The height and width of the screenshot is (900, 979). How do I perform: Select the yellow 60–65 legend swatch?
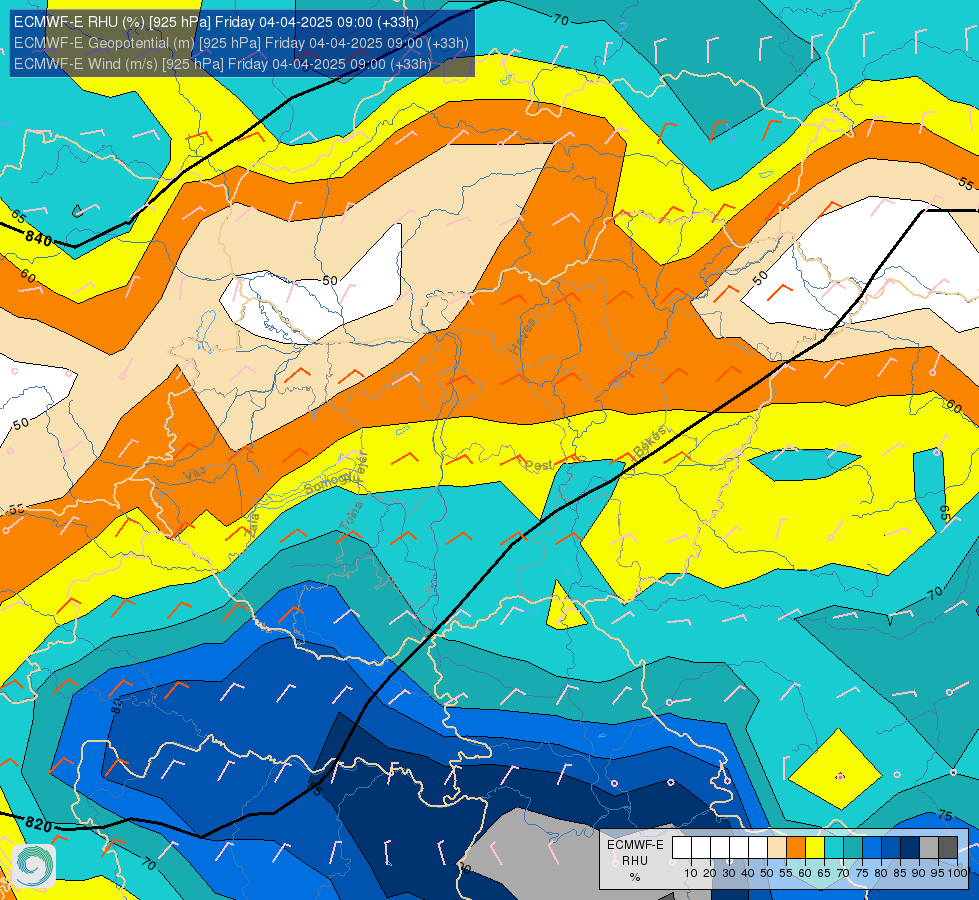(815, 848)
